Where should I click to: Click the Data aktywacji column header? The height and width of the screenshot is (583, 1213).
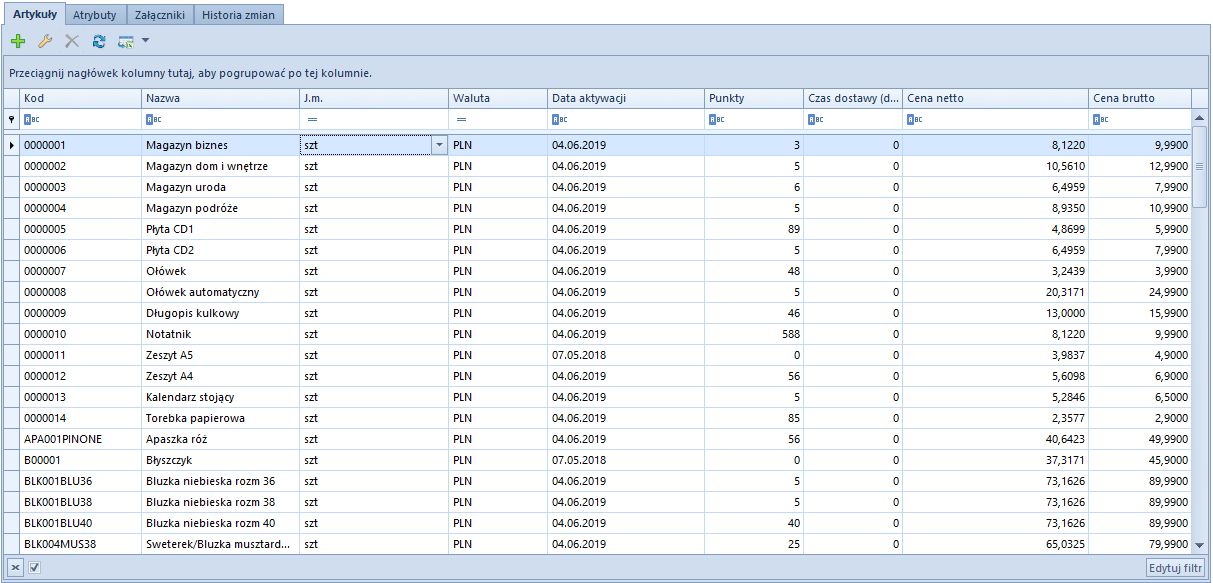[625, 98]
